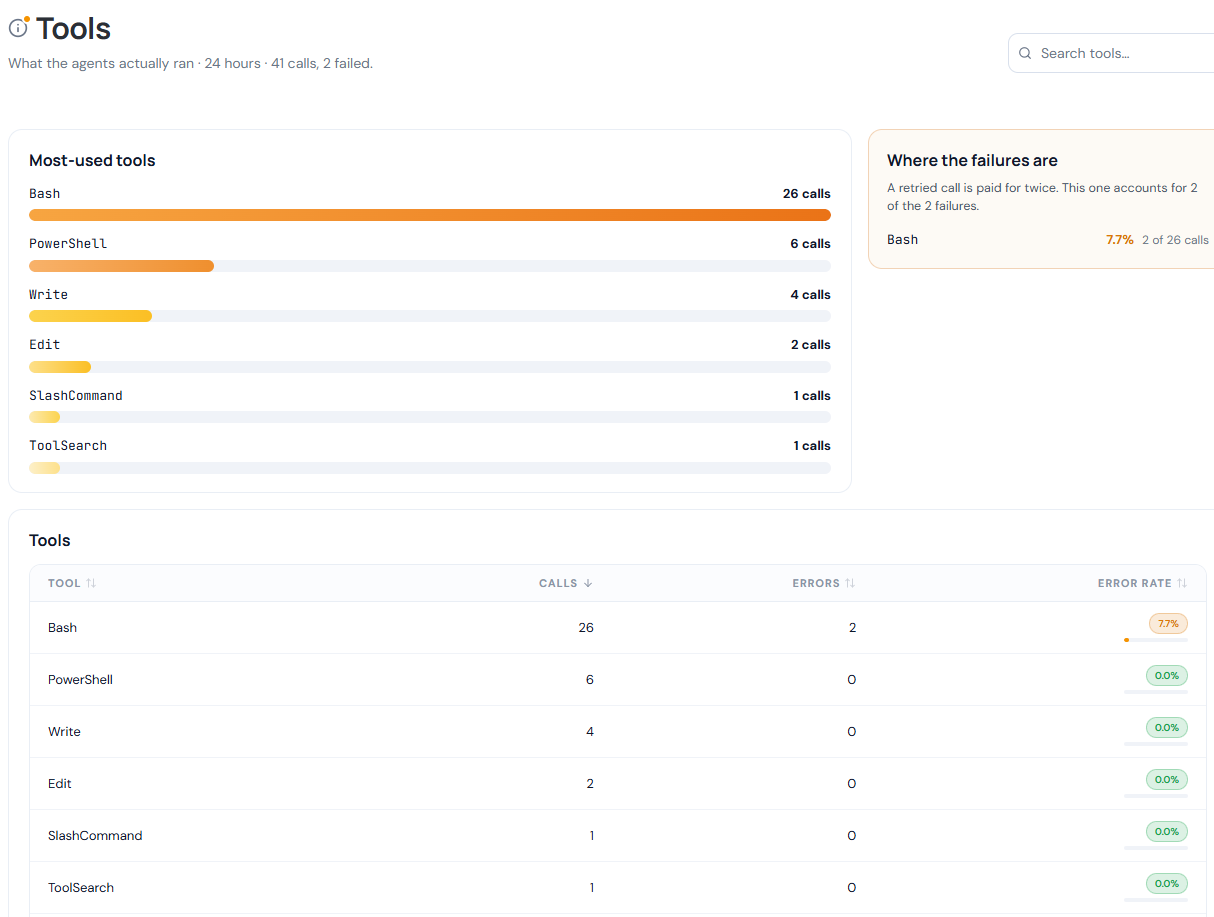The width and height of the screenshot is (1214, 917).
Task: Open the PowerShell row in Tools table
Action: click(x=618, y=680)
